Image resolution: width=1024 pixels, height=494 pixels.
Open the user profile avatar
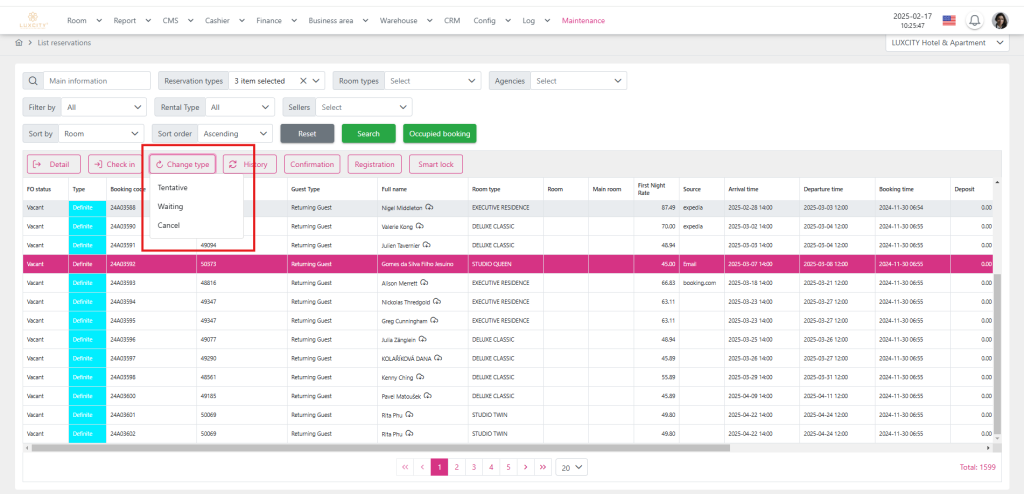point(1000,20)
